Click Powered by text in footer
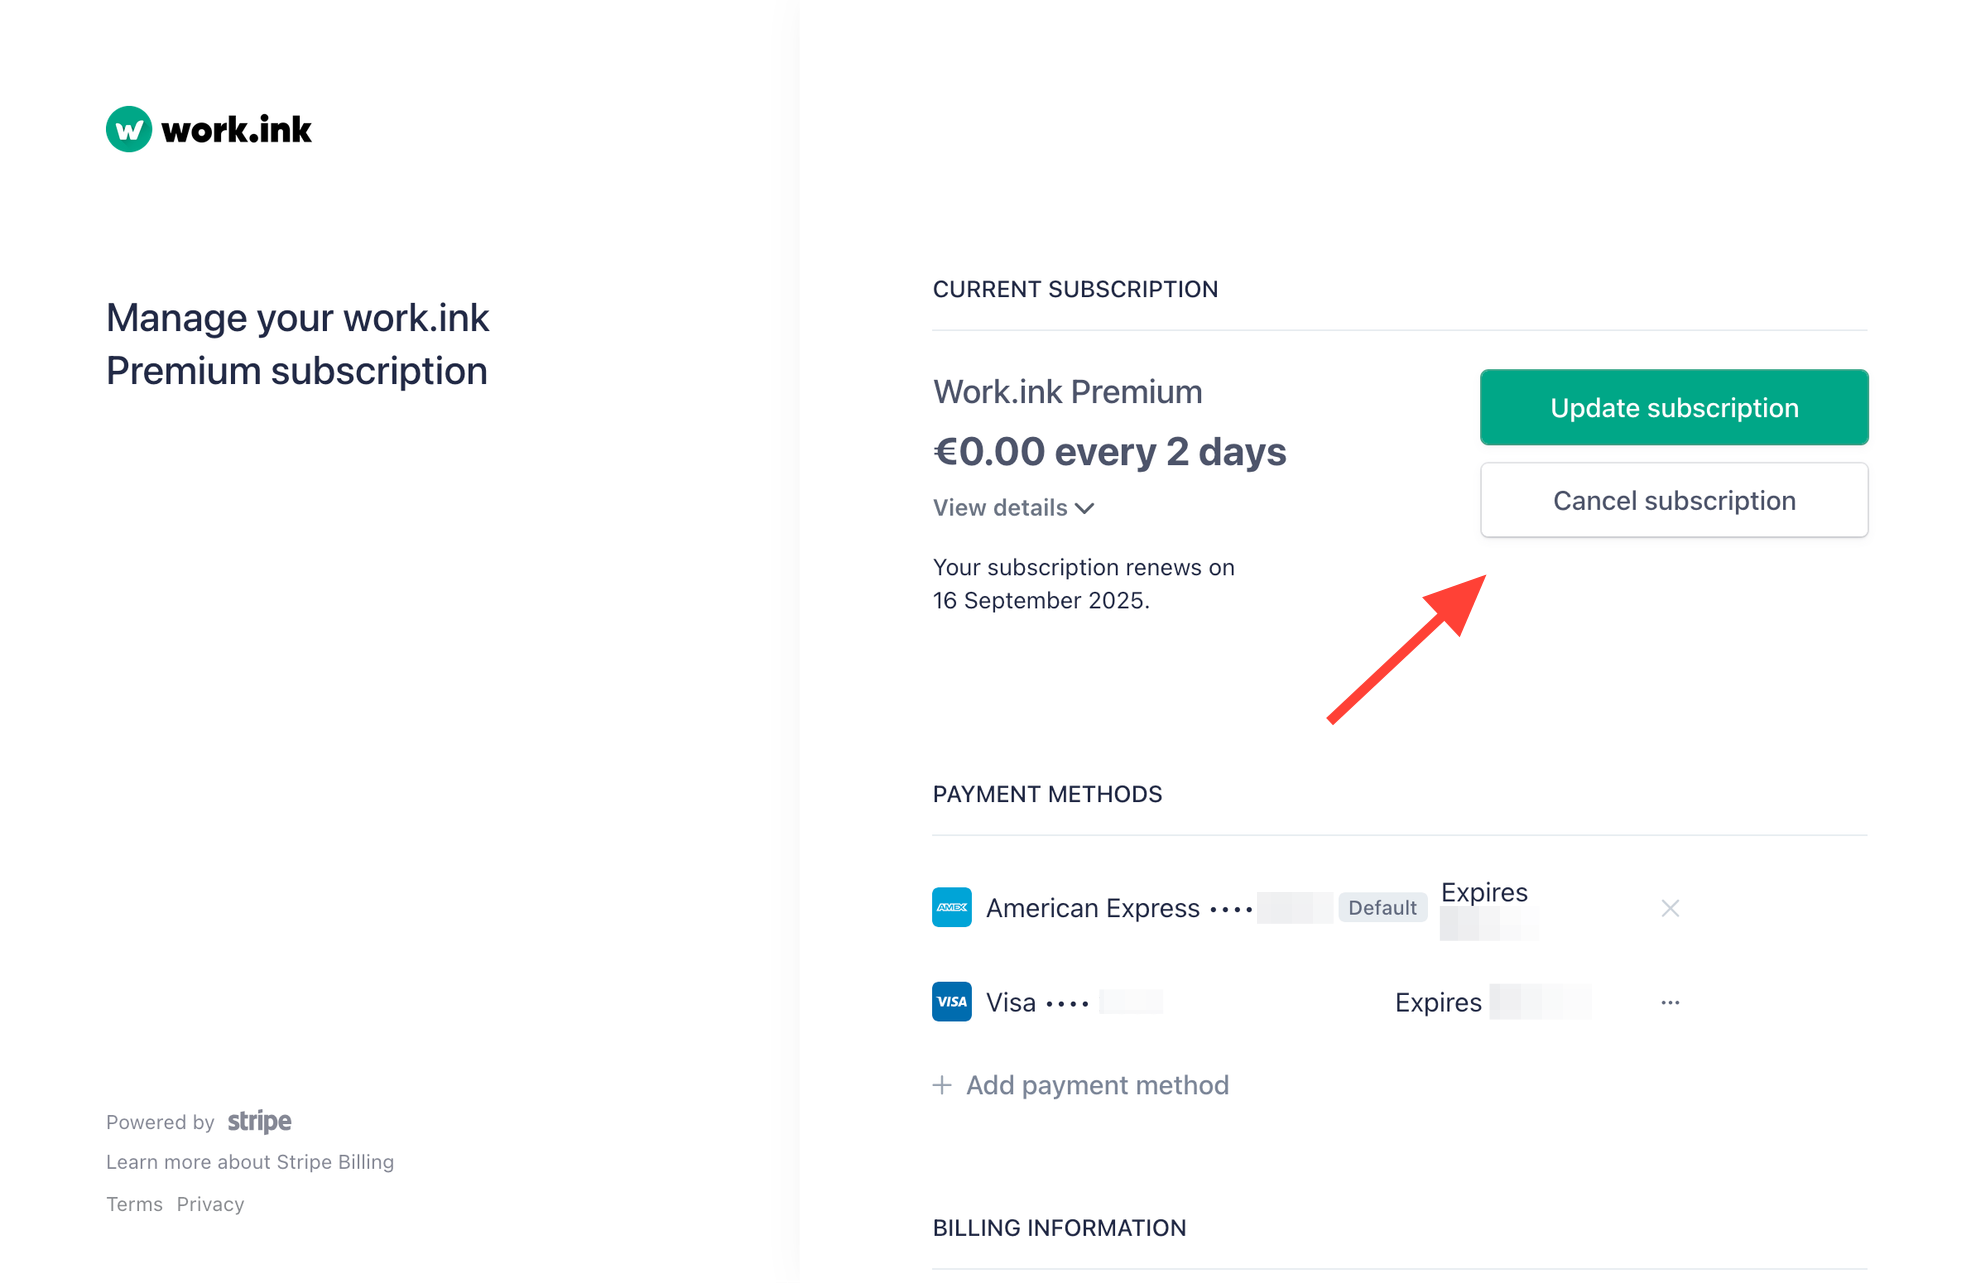The width and height of the screenshot is (1970, 1283). 160,1122
